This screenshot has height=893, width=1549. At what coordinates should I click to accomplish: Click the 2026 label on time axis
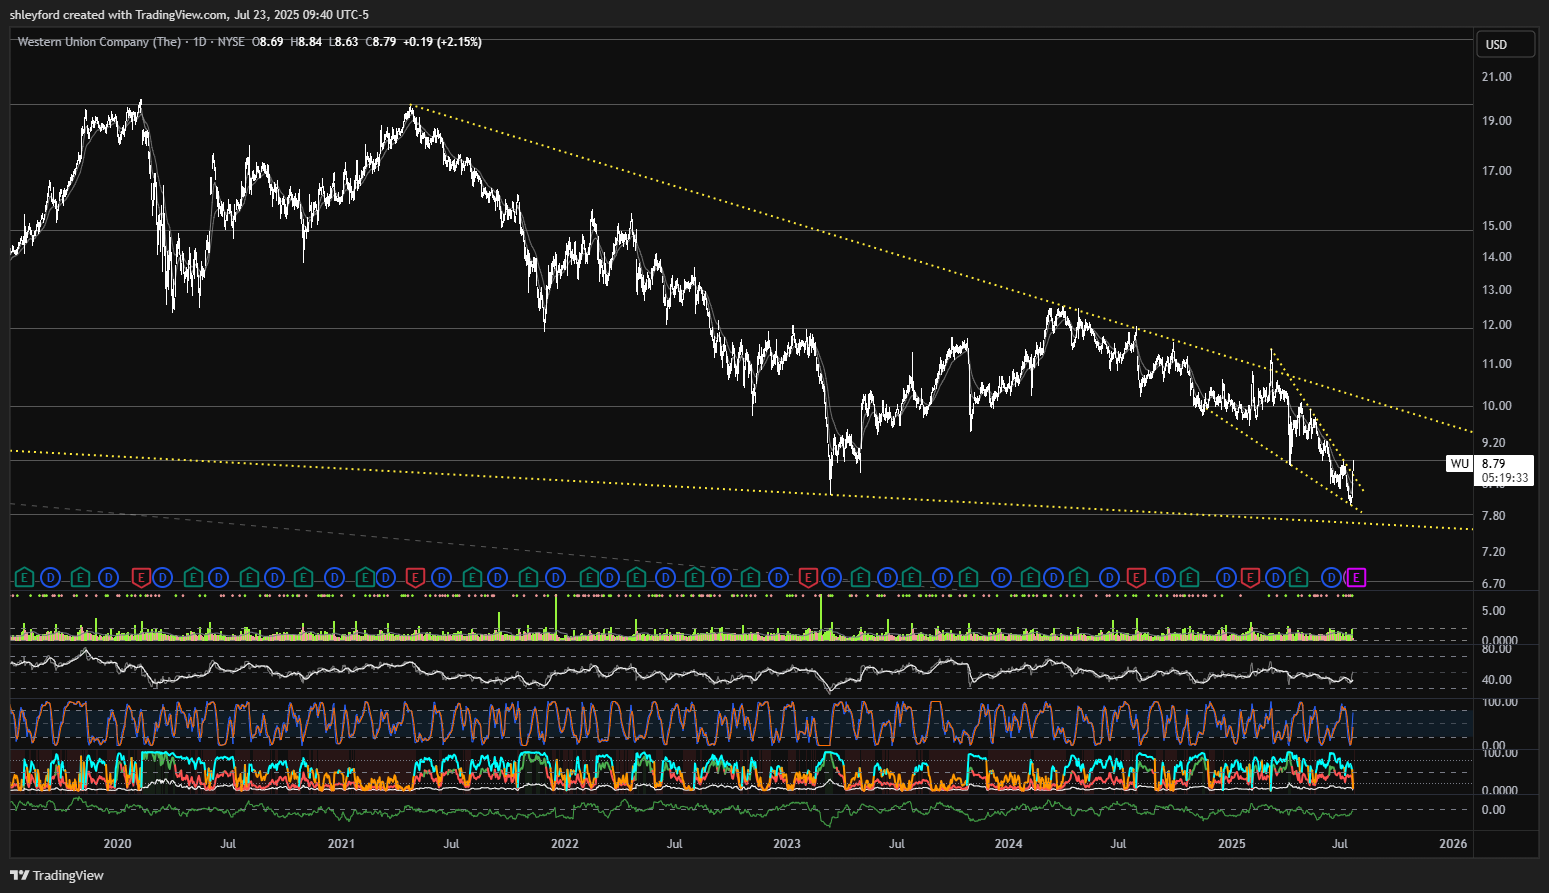pyautogui.click(x=1453, y=844)
